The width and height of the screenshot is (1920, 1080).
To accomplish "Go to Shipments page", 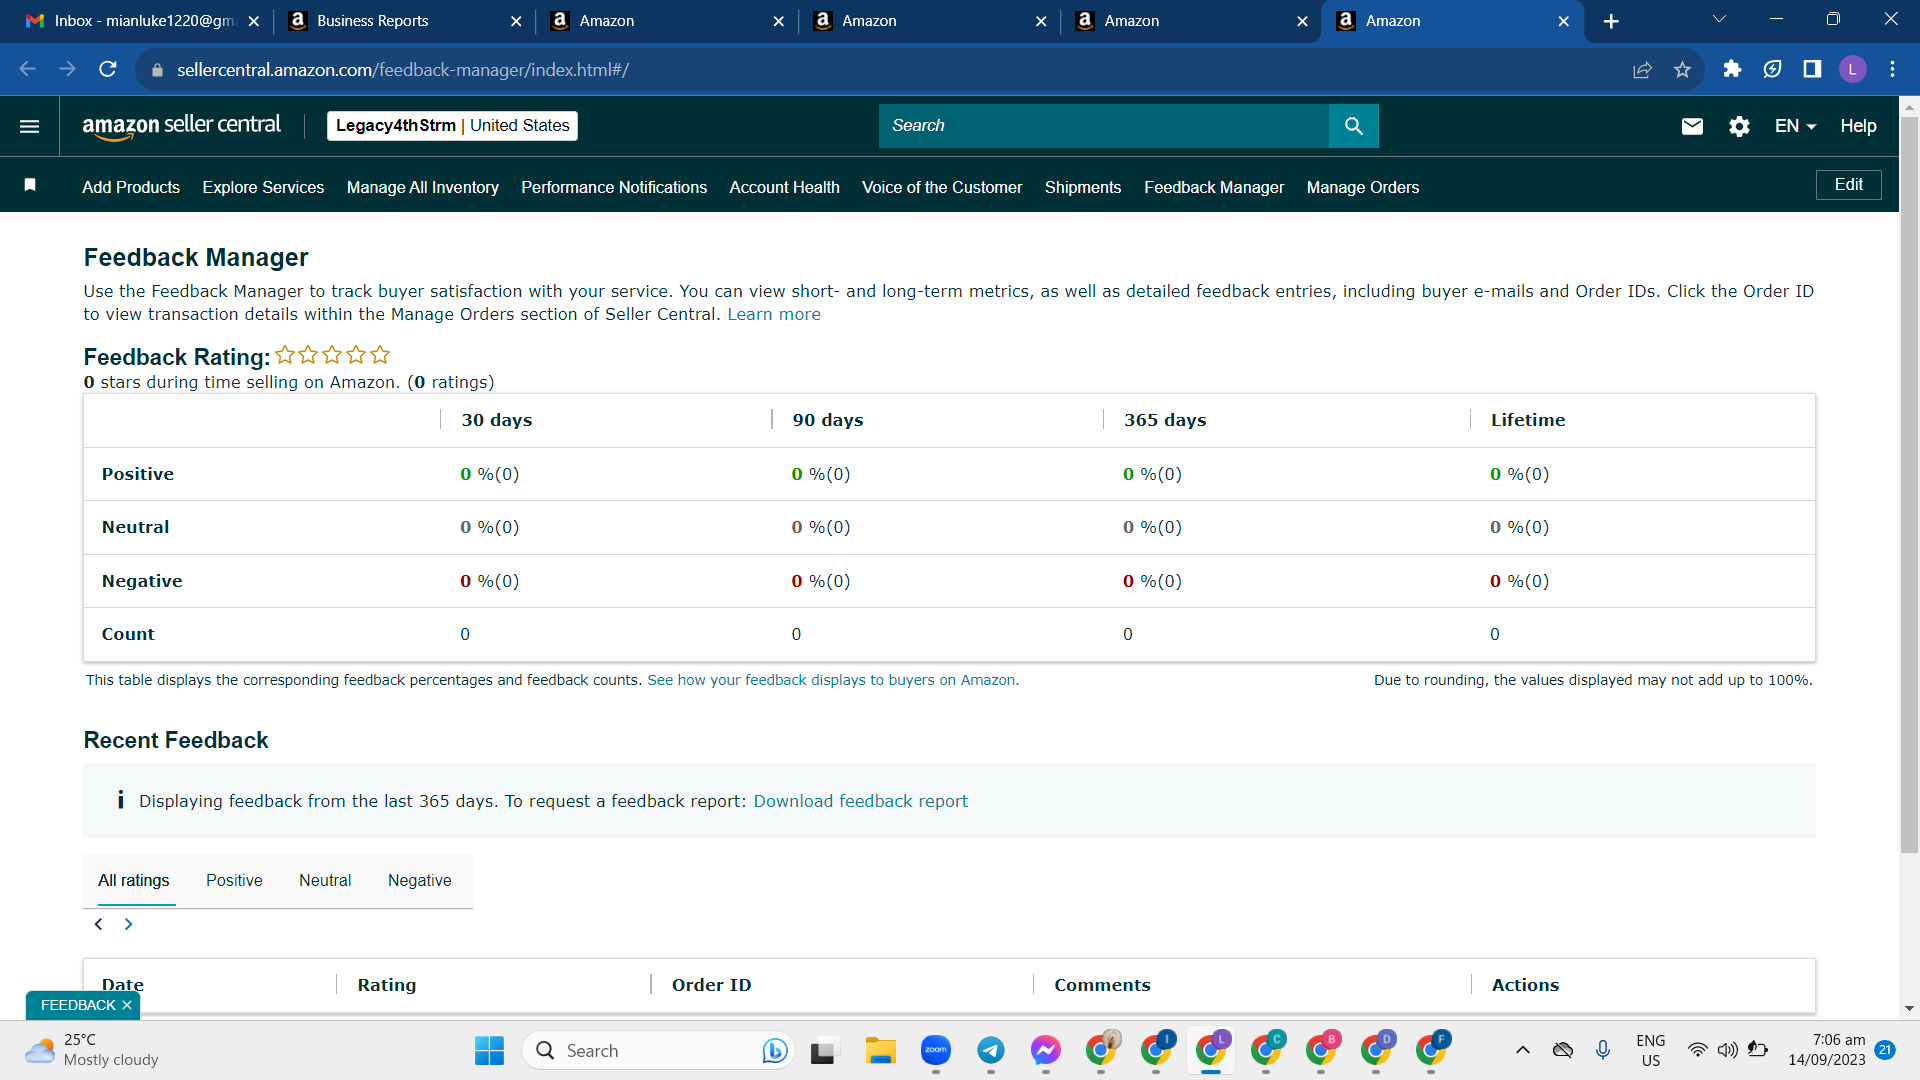I will (x=1083, y=187).
